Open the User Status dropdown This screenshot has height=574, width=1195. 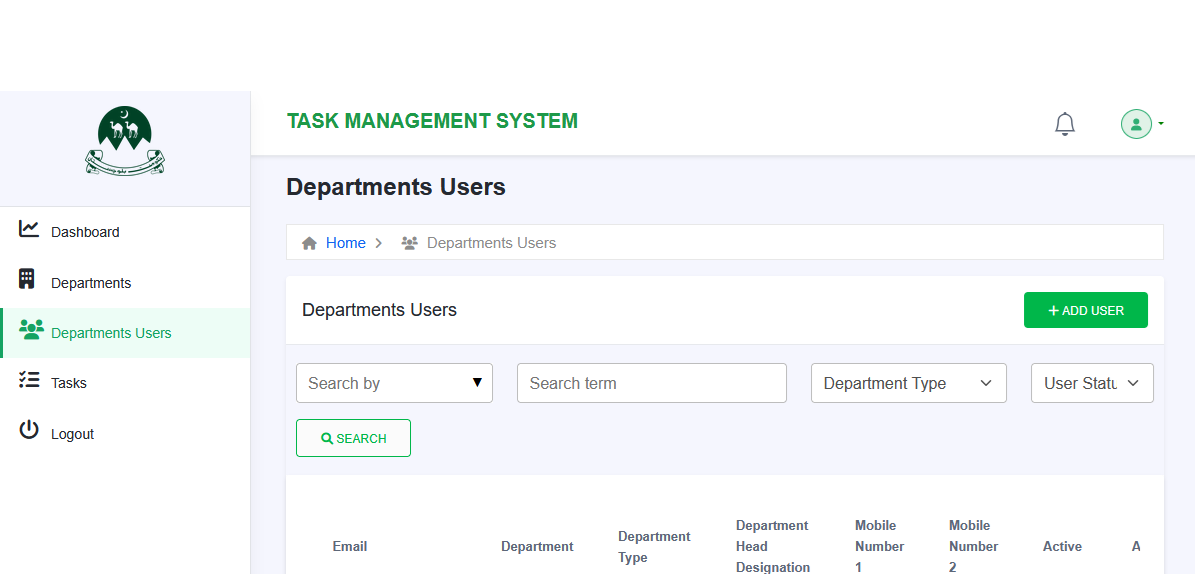[x=1091, y=383]
